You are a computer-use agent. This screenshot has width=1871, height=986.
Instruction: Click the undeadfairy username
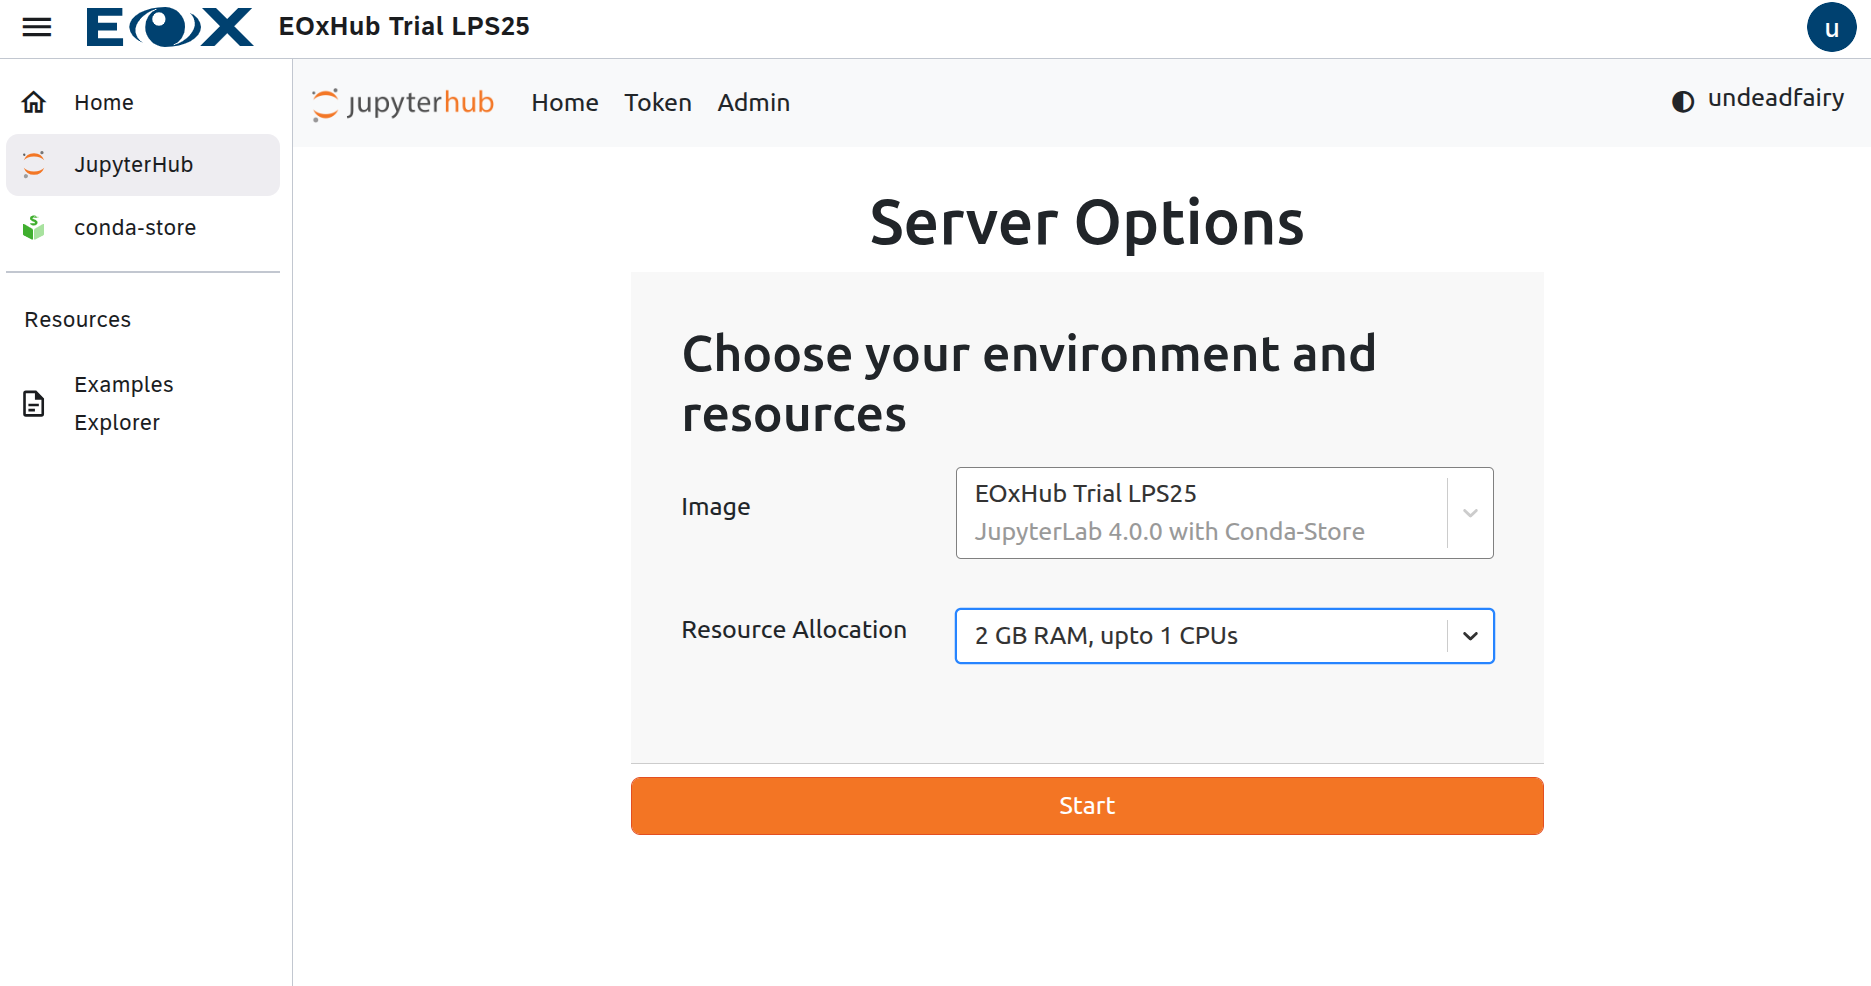pyautogui.click(x=1775, y=98)
